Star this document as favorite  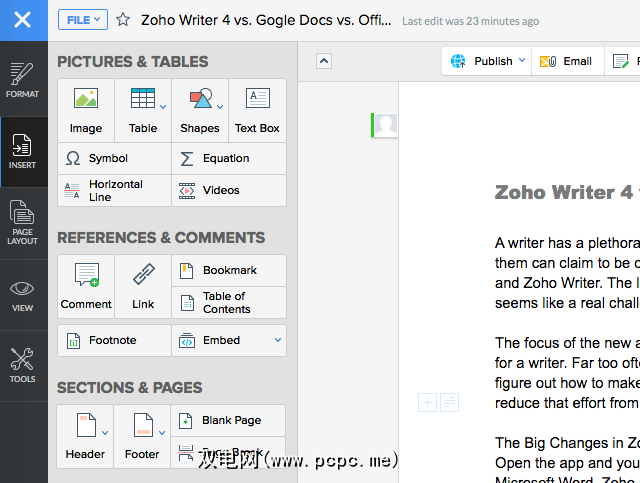click(123, 20)
